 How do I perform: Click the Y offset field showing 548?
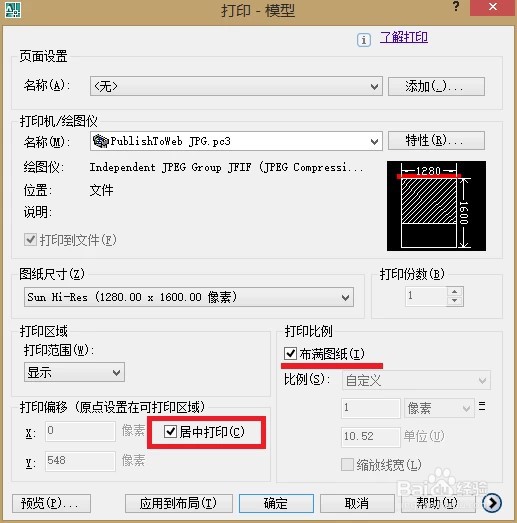80,461
